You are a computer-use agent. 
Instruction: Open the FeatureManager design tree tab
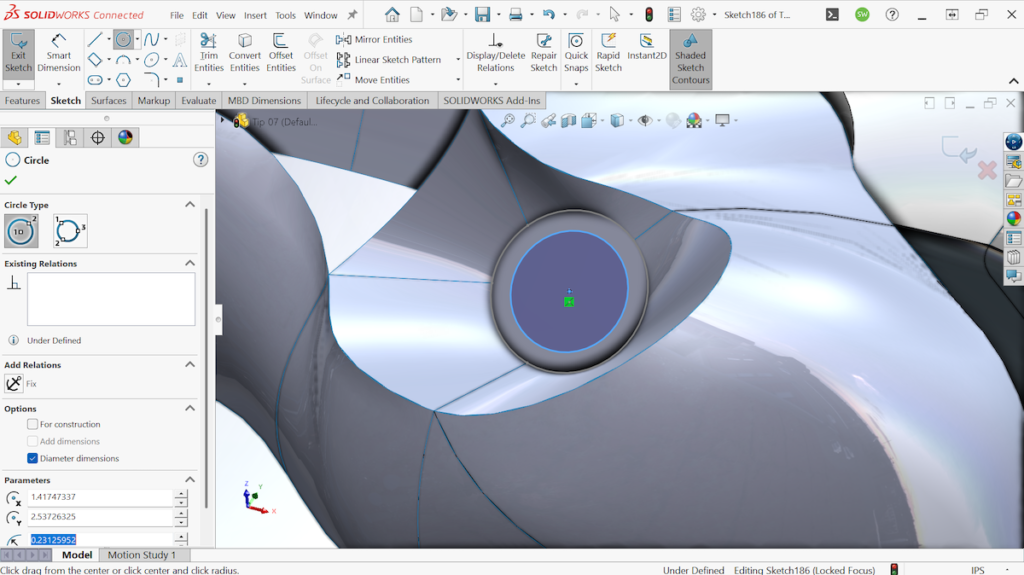(x=14, y=137)
